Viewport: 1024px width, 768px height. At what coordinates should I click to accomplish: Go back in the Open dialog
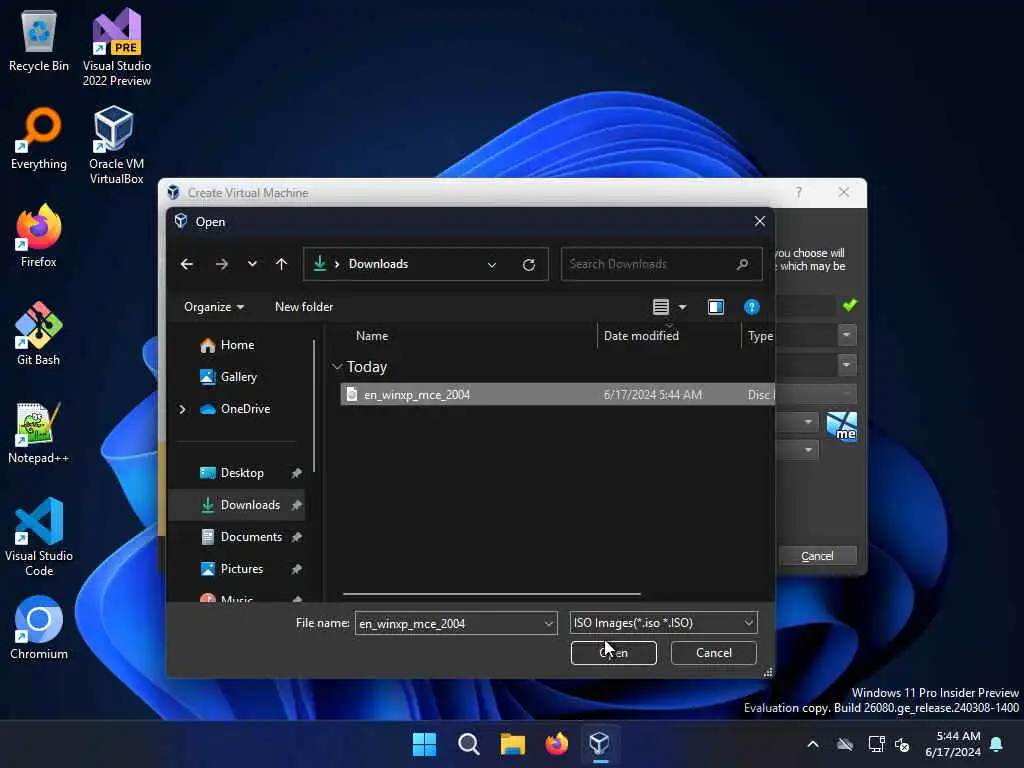click(x=187, y=264)
